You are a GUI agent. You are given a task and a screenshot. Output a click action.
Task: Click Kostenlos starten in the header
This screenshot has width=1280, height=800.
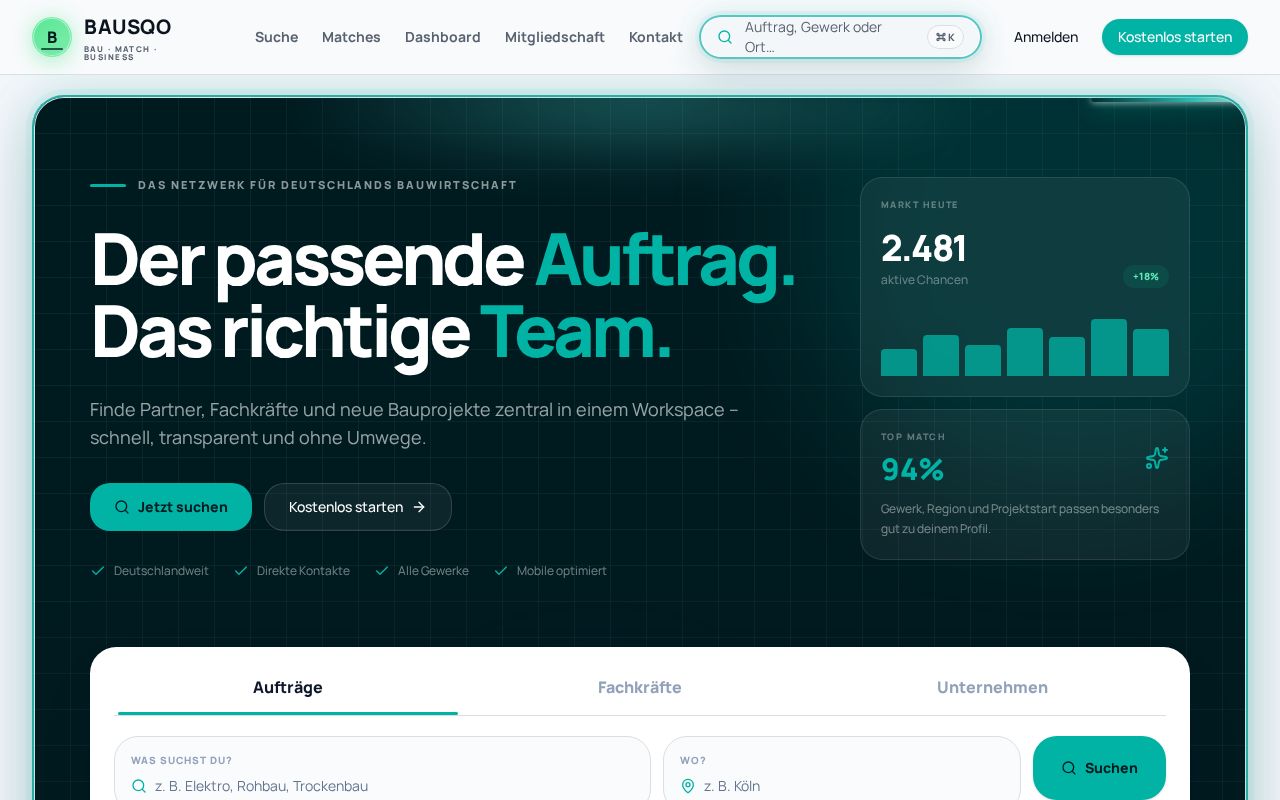click(1175, 37)
